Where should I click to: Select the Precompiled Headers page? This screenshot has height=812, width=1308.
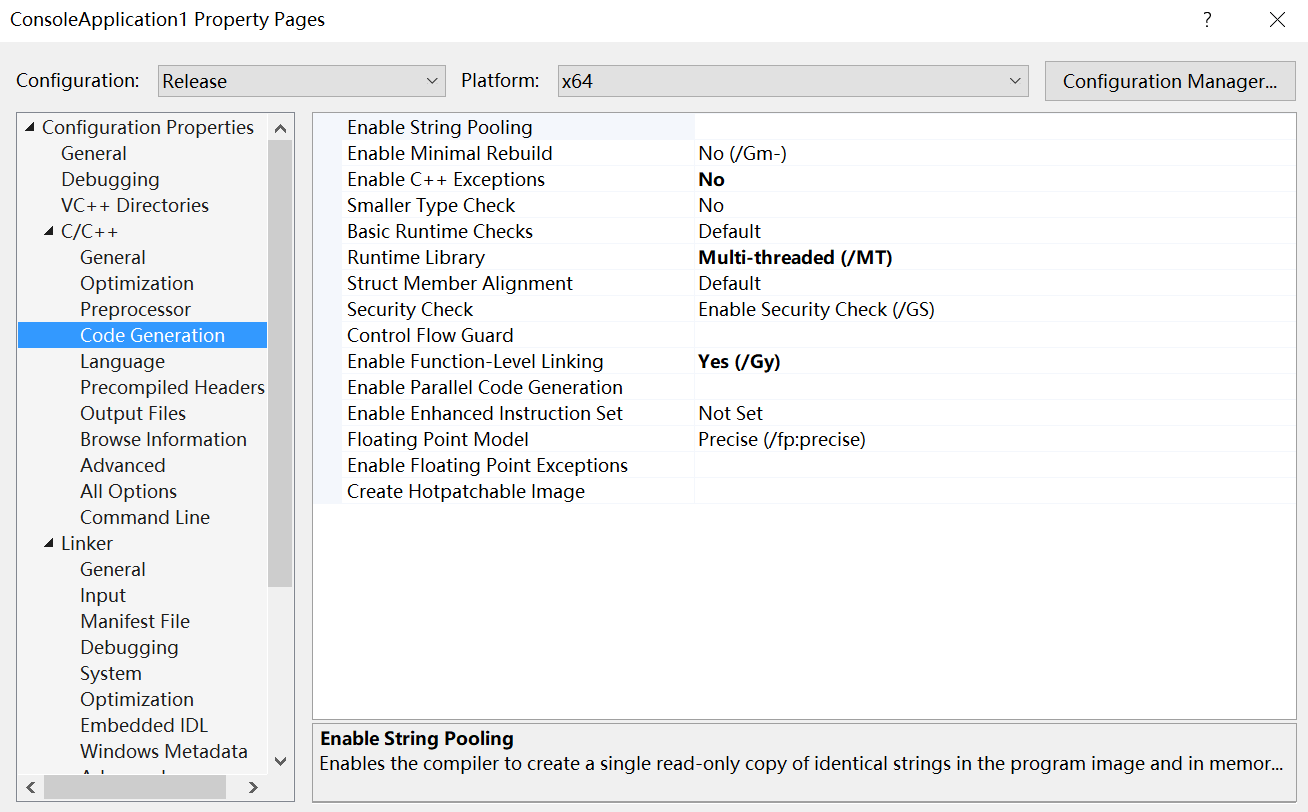[x=172, y=387]
